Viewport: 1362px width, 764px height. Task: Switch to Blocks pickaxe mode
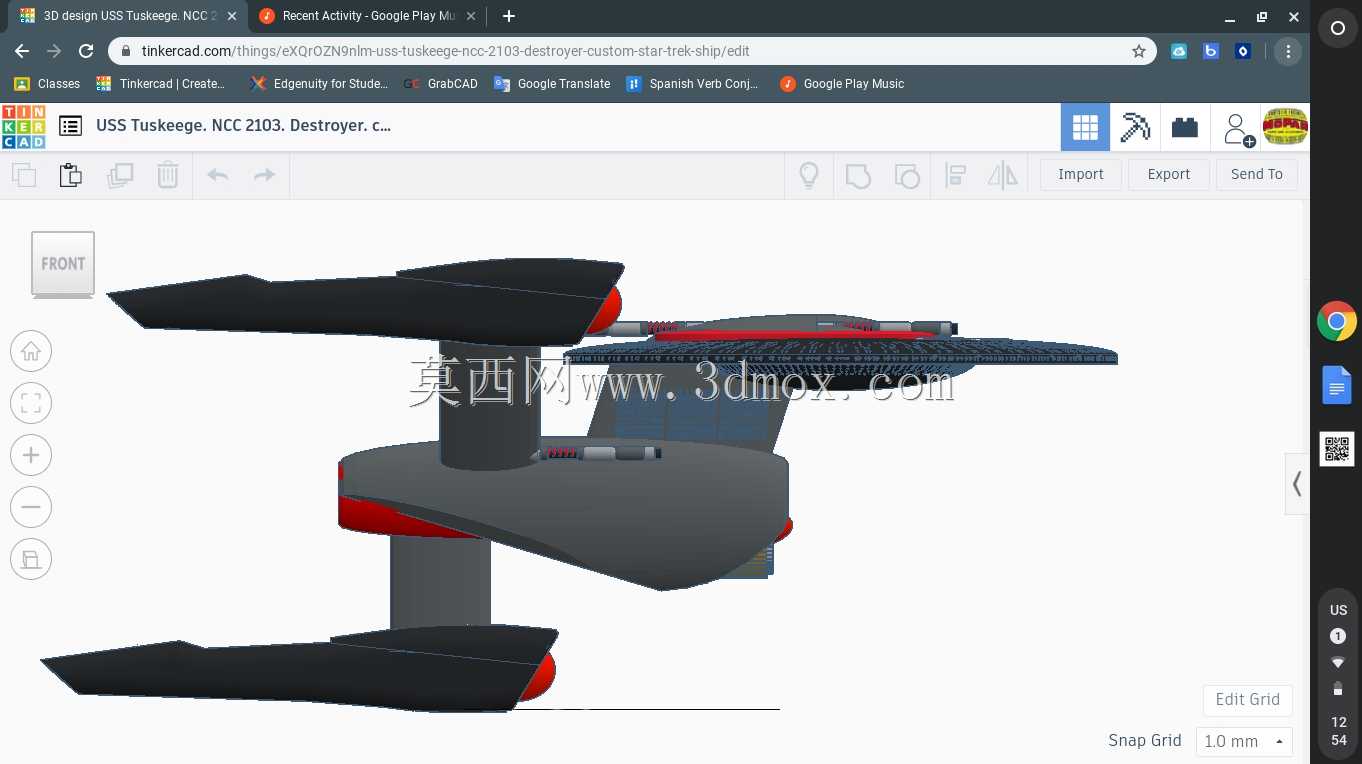pyautogui.click(x=1135, y=127)
